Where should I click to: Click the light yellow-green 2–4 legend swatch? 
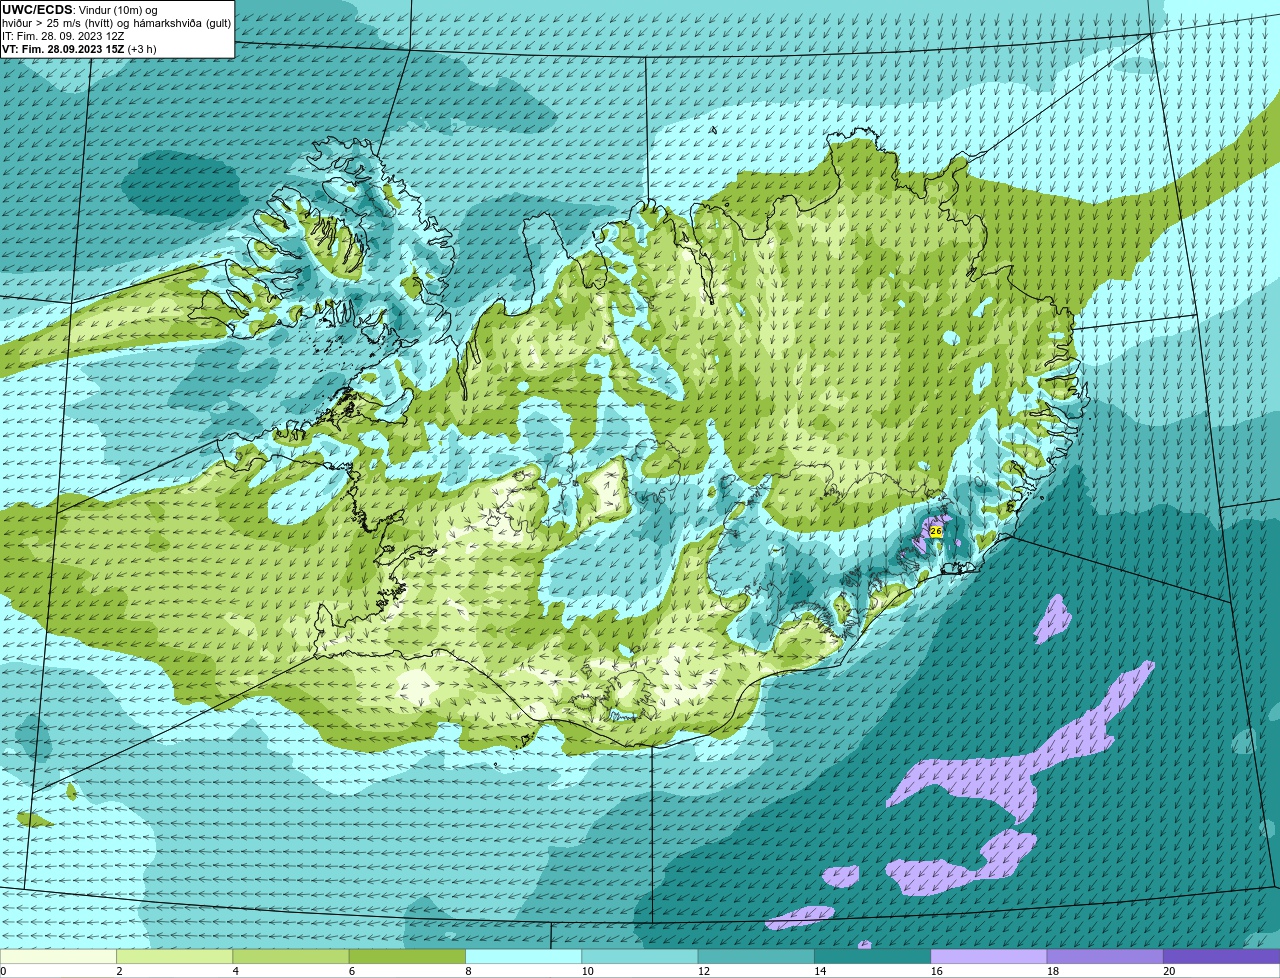[175, 957]
